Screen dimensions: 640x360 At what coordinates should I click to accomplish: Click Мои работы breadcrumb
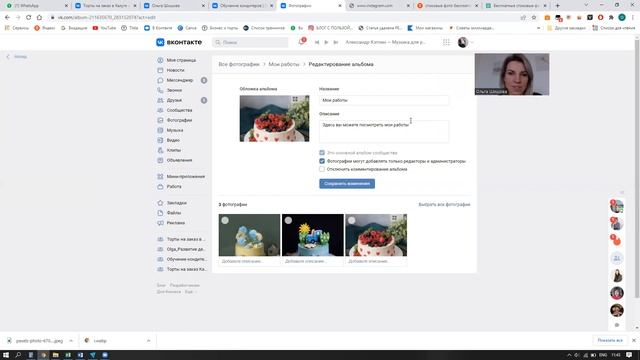pyautogui.click(x=284, y=64)
